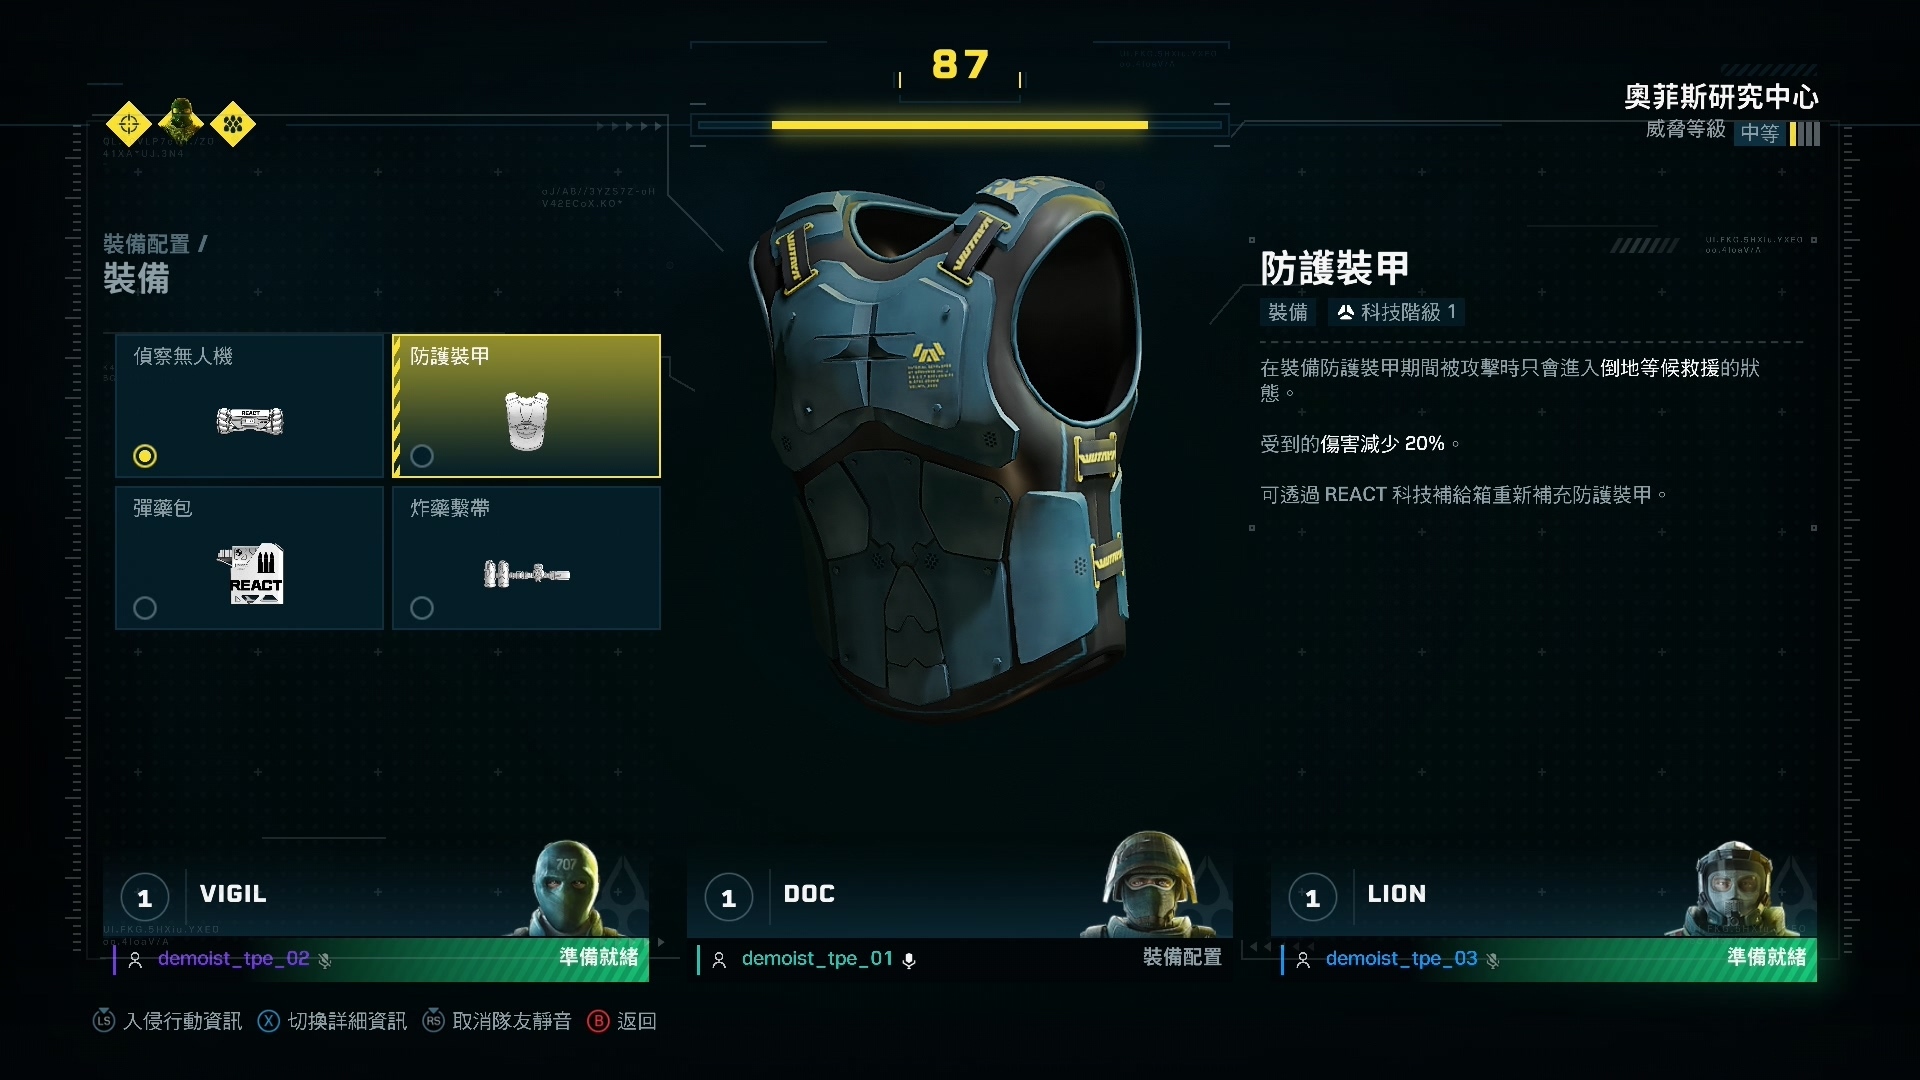This screenshot has width=1920, height=1080.
Task: Click small arrow right of VIGIL panel
Action: tap(661, 943)
